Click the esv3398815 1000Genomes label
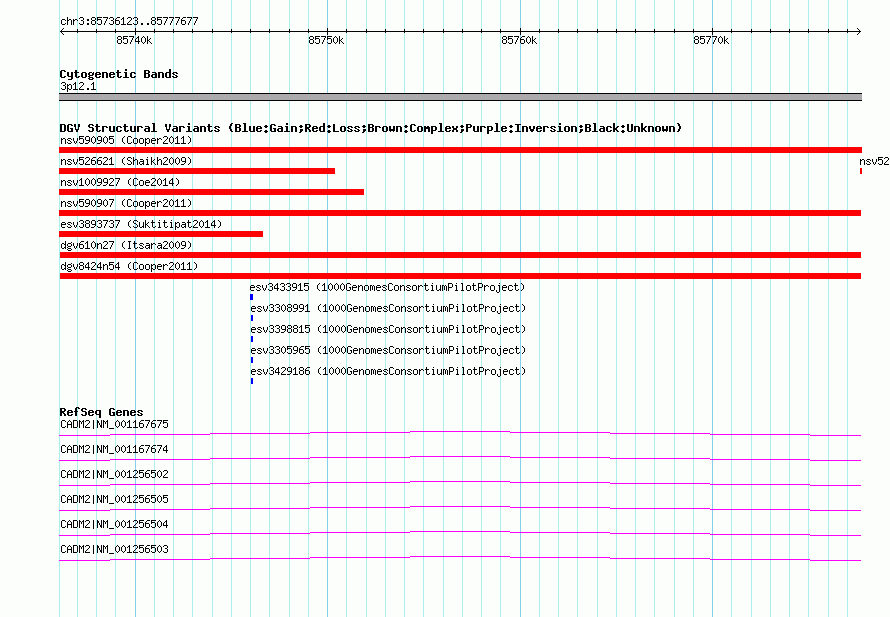The height and width of the screenshot is (617, 890). click(x=388, y=329)
